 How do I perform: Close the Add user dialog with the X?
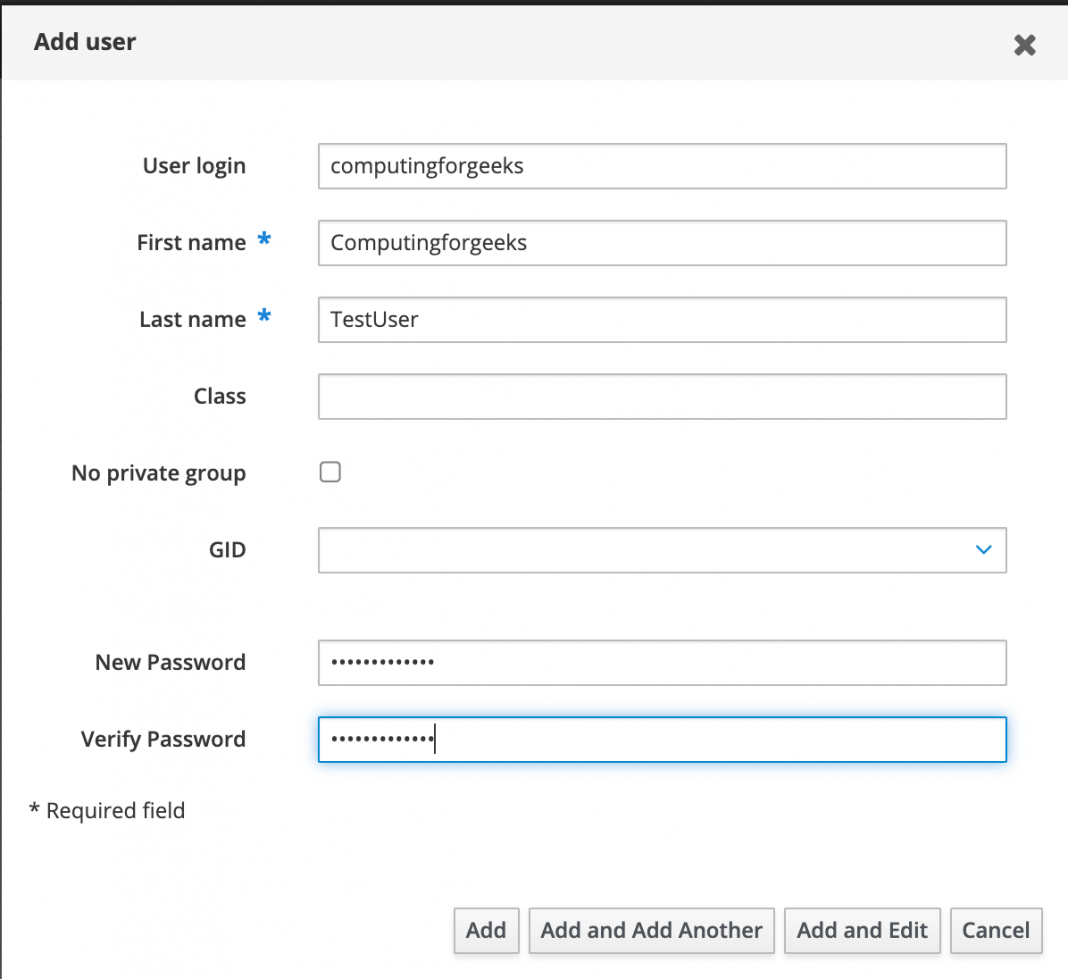click(1024, 44)
